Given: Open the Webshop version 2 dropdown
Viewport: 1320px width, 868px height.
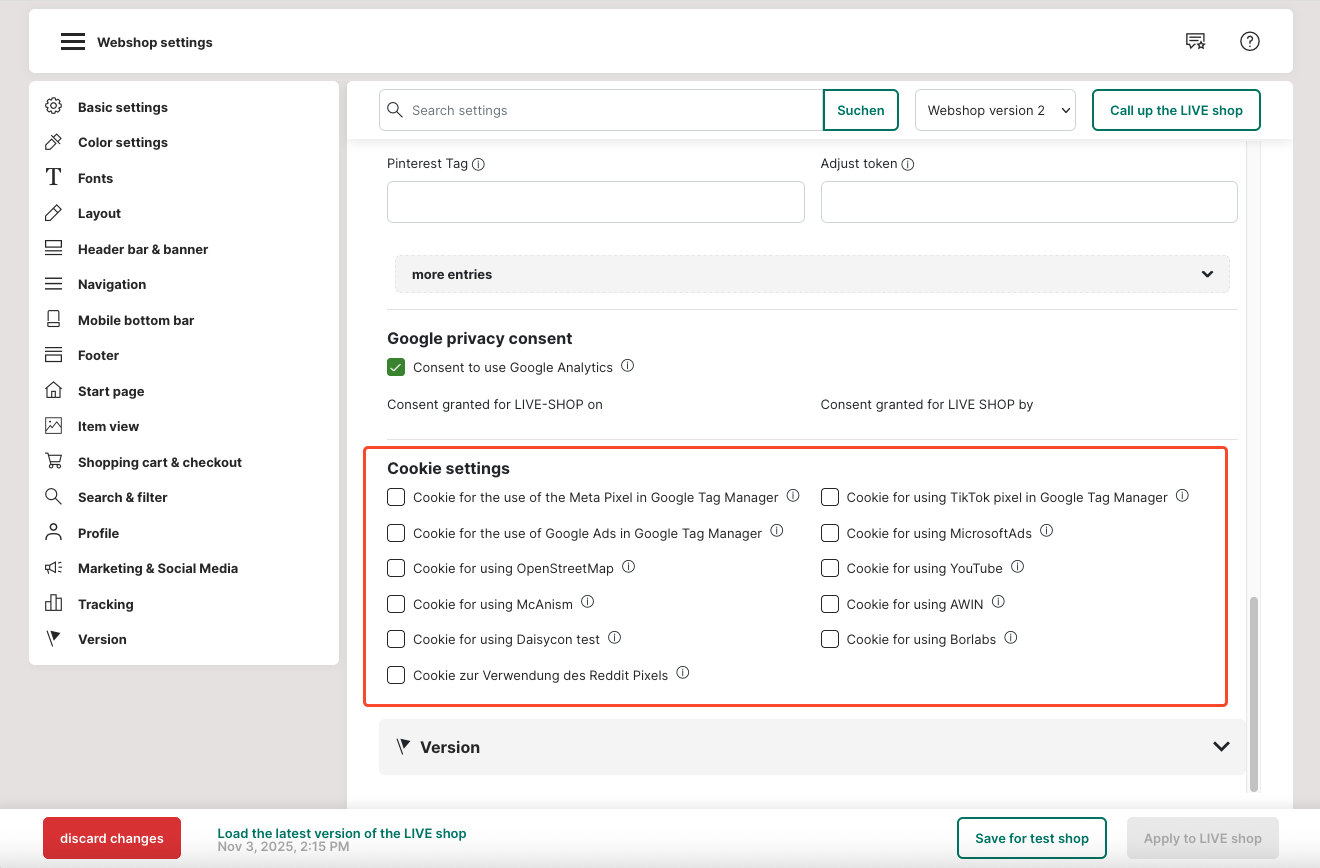Looking at the screenshot, I should pyautogui.click(x=995, y=110).
